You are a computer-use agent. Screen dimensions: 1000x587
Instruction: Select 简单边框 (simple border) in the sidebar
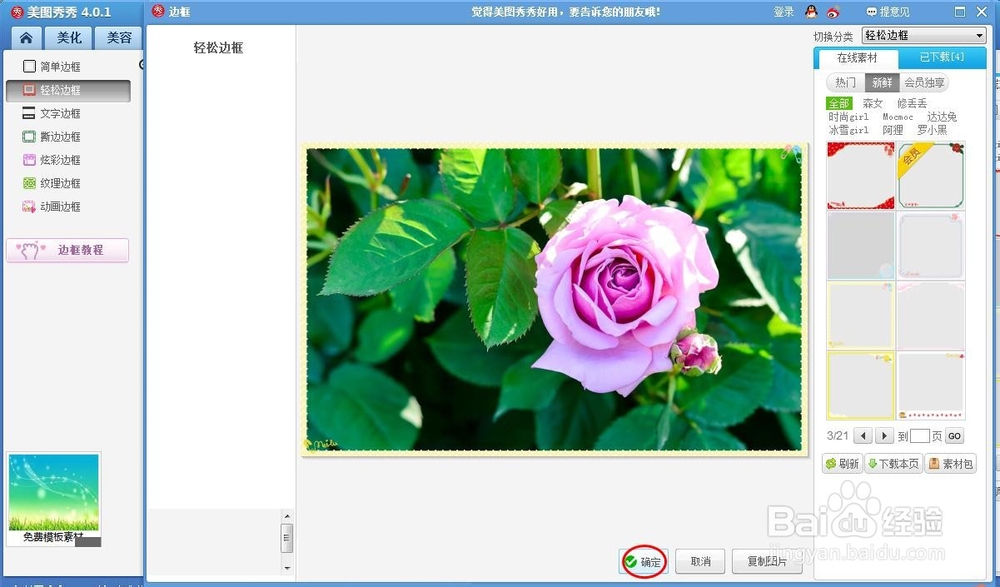(60, 66)
